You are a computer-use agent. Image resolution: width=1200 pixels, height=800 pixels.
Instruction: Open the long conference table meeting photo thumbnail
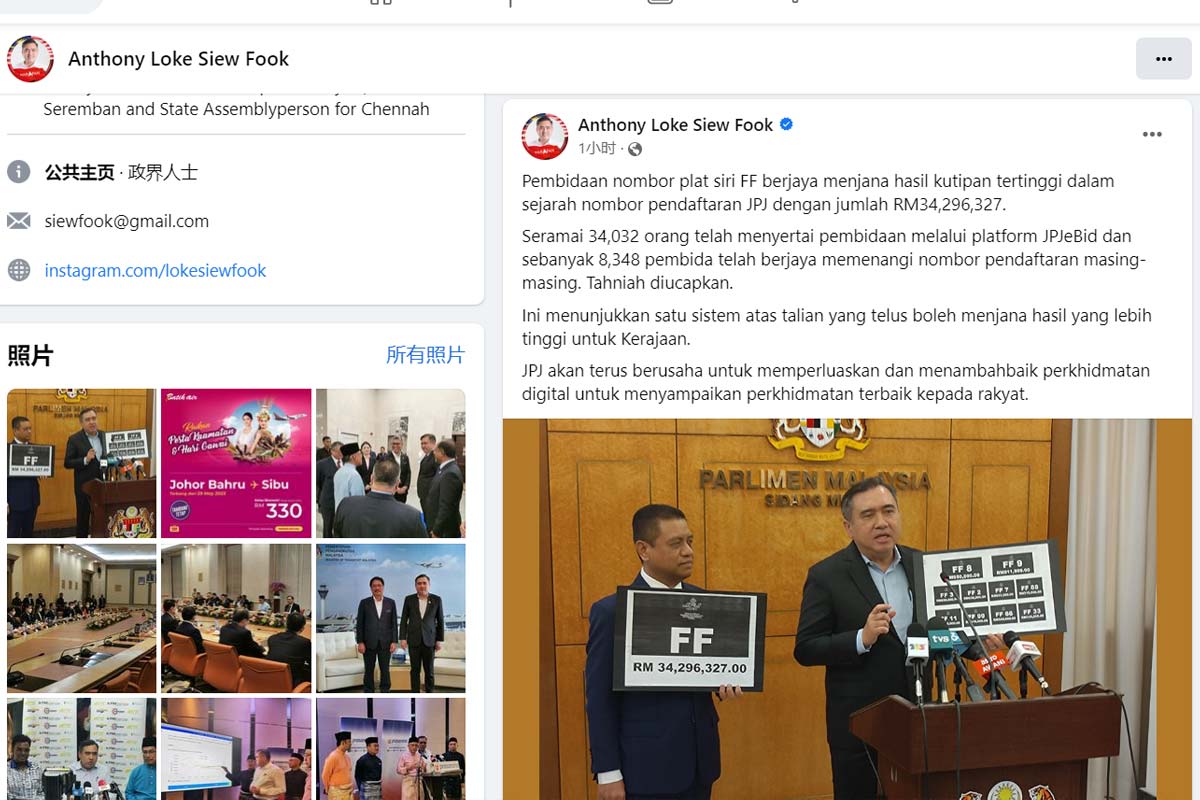(81, 618)
